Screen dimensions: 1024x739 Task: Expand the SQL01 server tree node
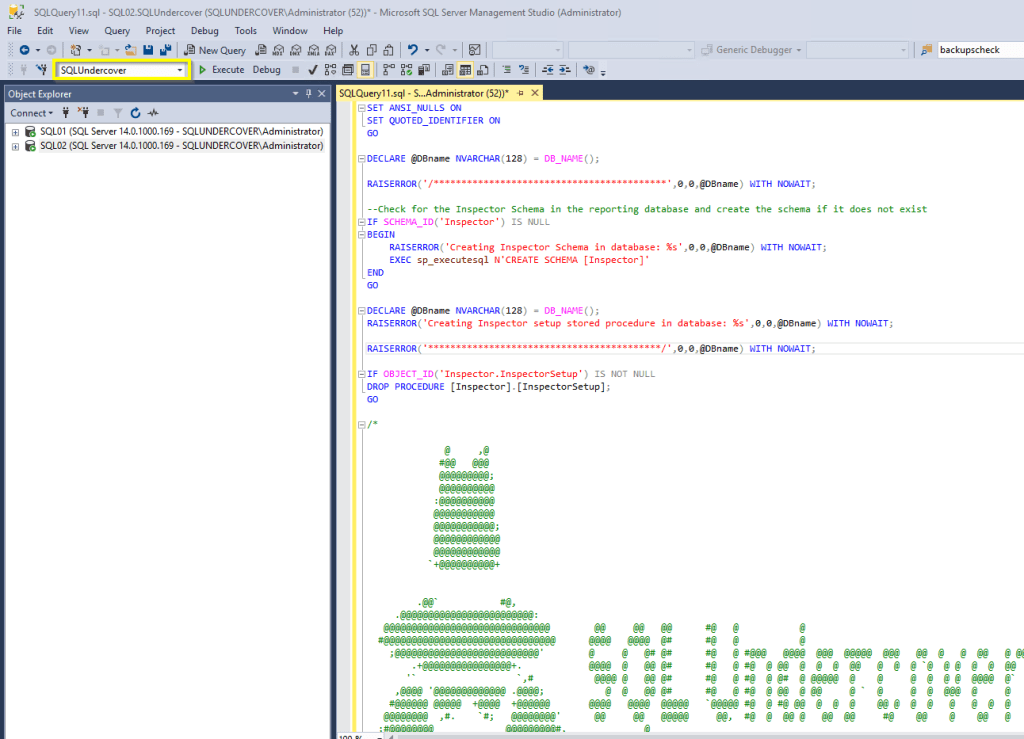click(x=14, y=131)
